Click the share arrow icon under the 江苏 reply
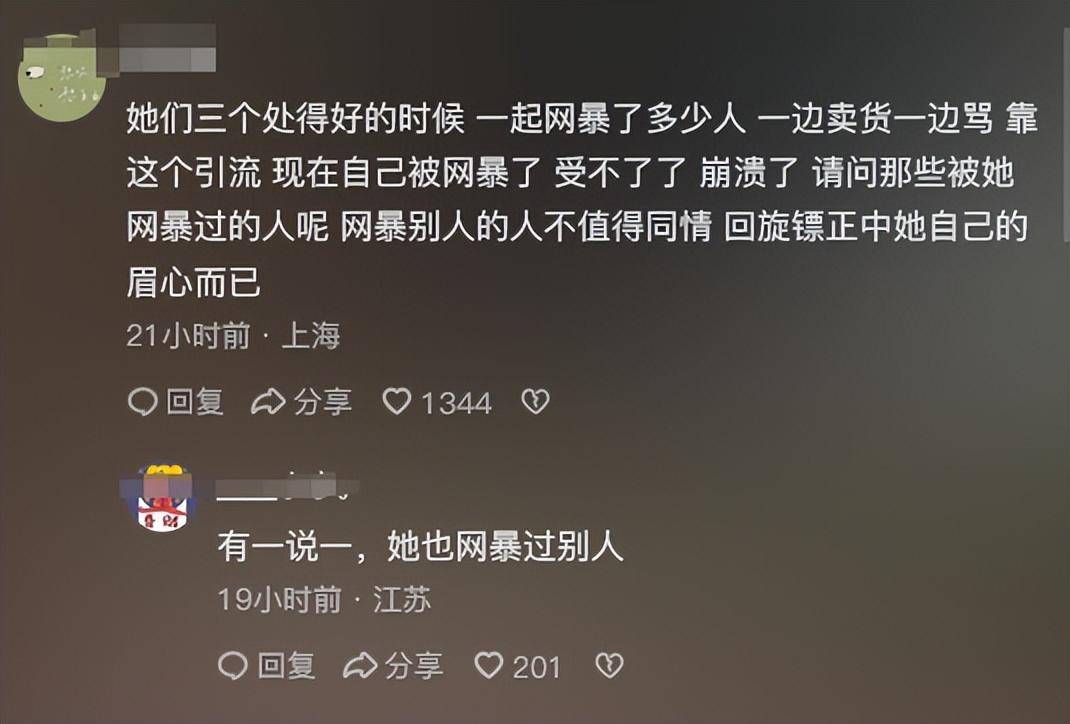Viewport: 1070px width, 724px height. [x=360, y=666]
